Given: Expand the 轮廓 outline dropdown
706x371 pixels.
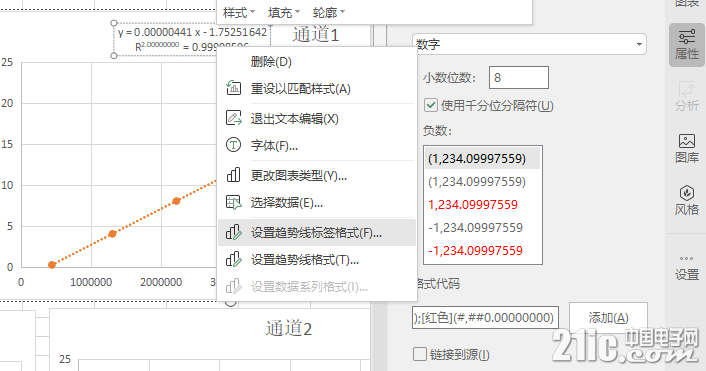Looking at the screenshot, I should click(329, 13).
